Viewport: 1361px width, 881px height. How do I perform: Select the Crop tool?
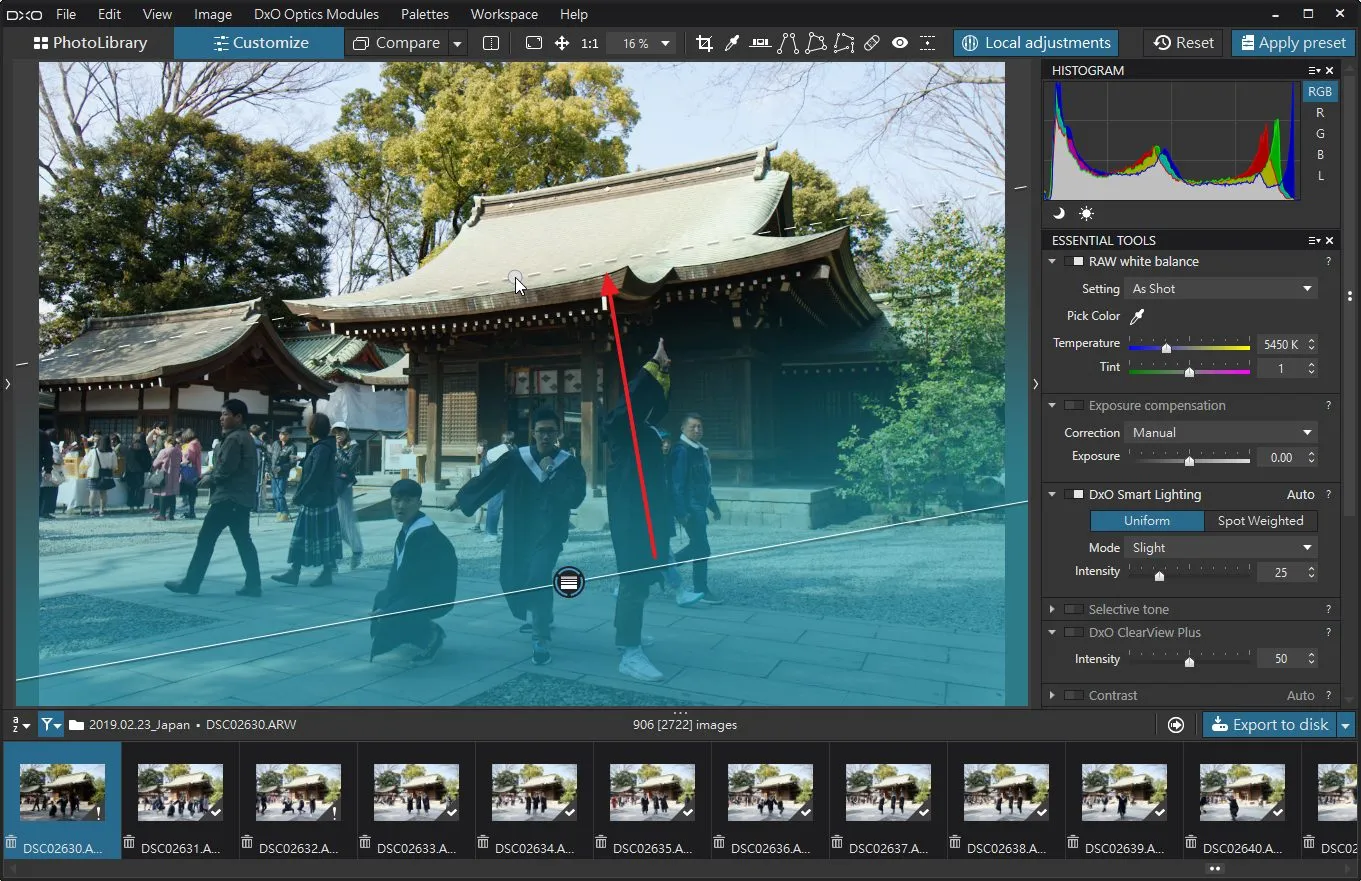click(704, 43)
